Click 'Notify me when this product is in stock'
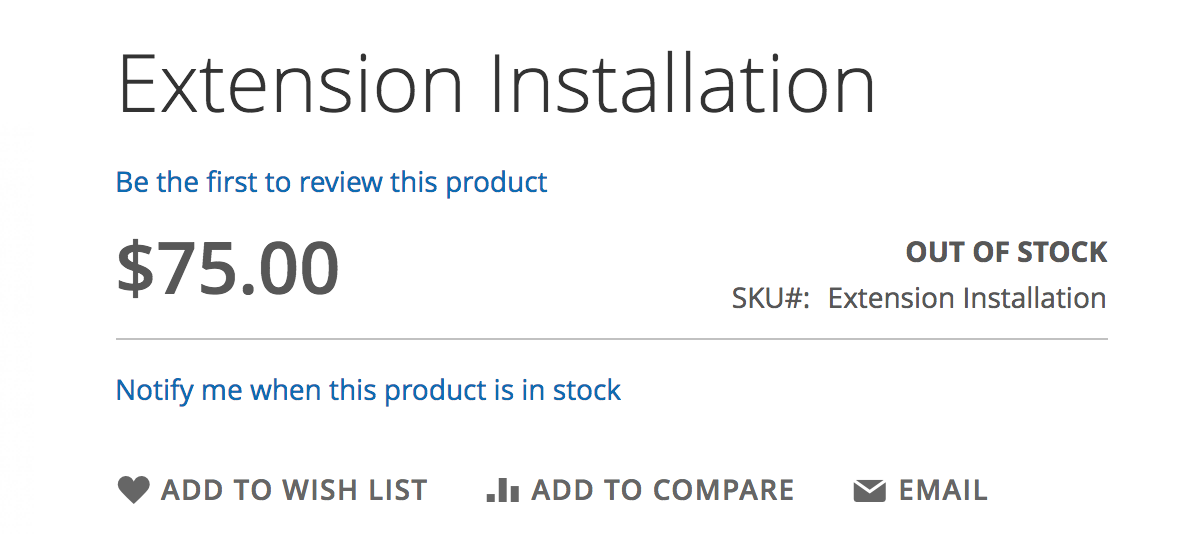1200x534 pixels. 368,389
